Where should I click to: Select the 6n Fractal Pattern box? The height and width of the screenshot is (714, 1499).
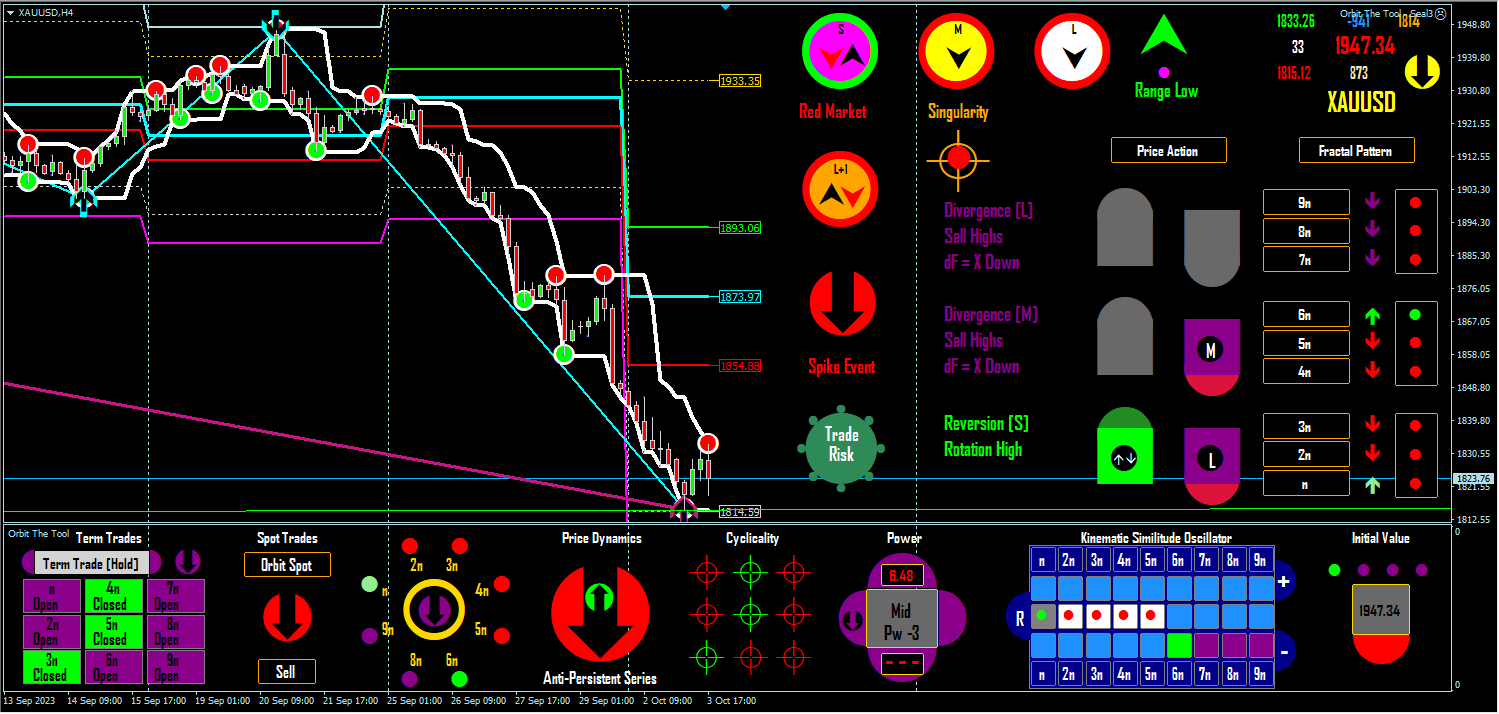(x=1305, y=315)
